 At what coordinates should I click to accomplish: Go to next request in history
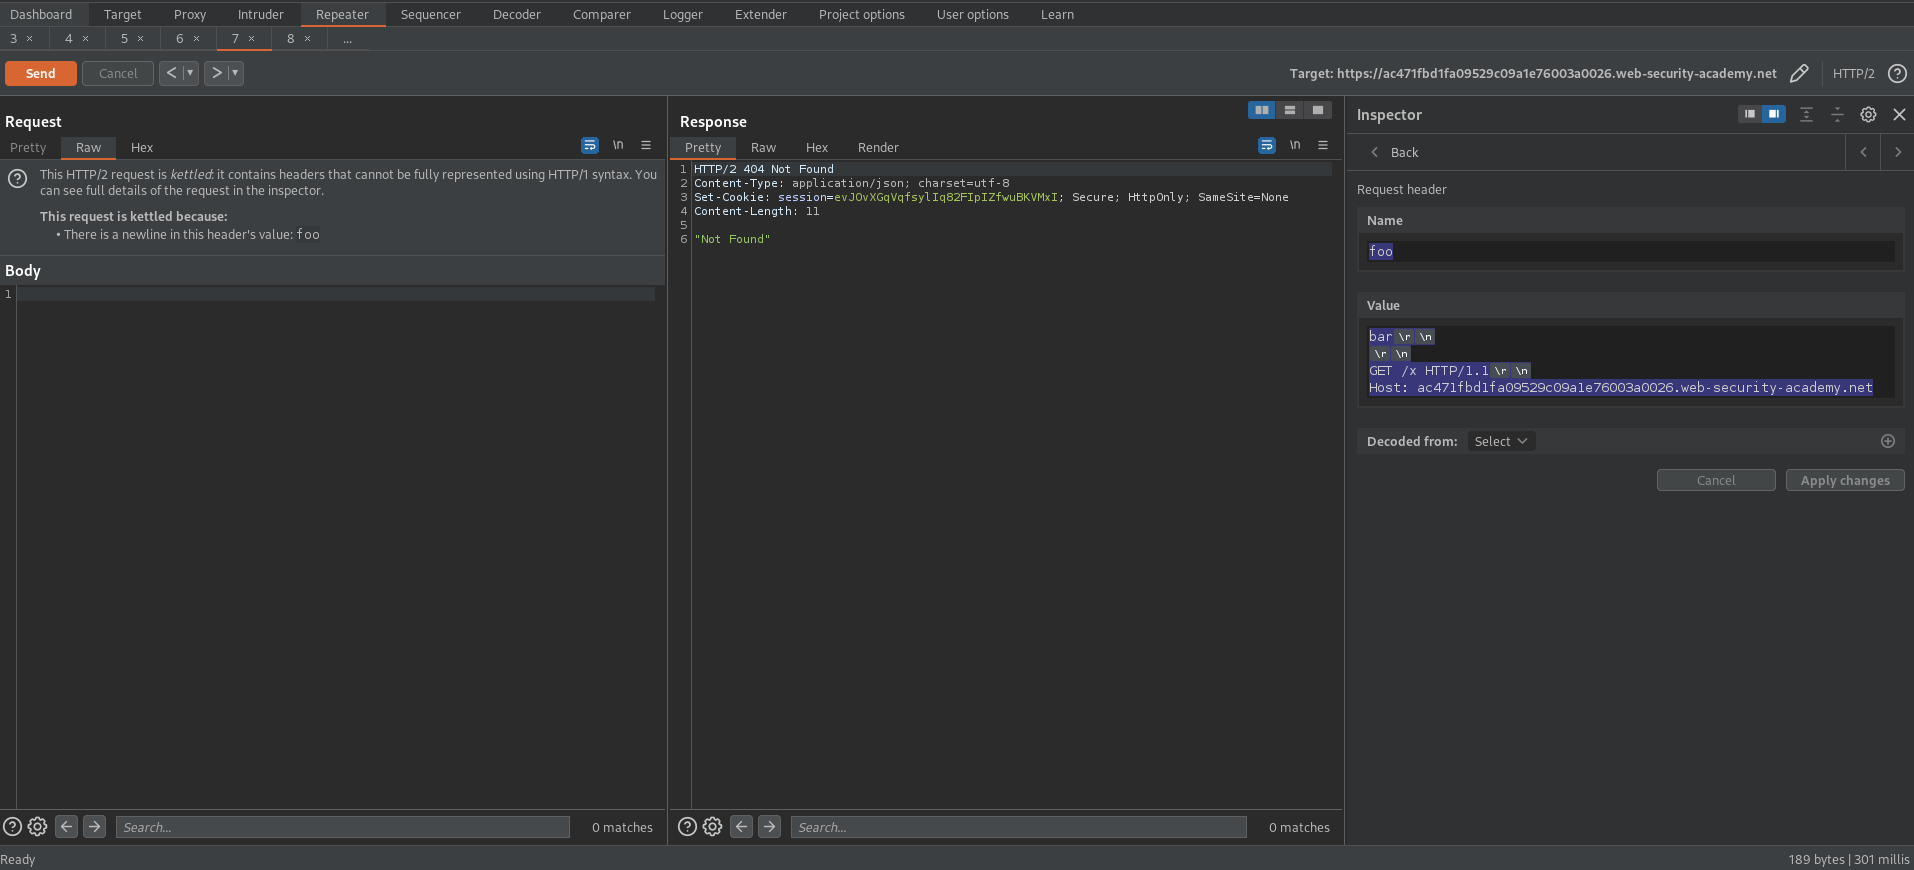pos(216,73)
